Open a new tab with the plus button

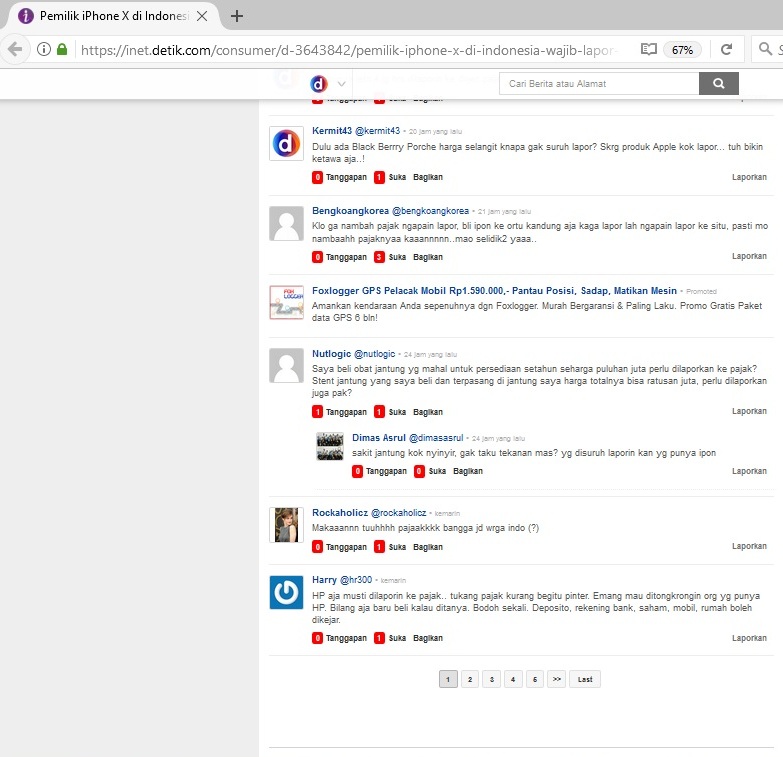pyautogui.click(x=237, y=16)
